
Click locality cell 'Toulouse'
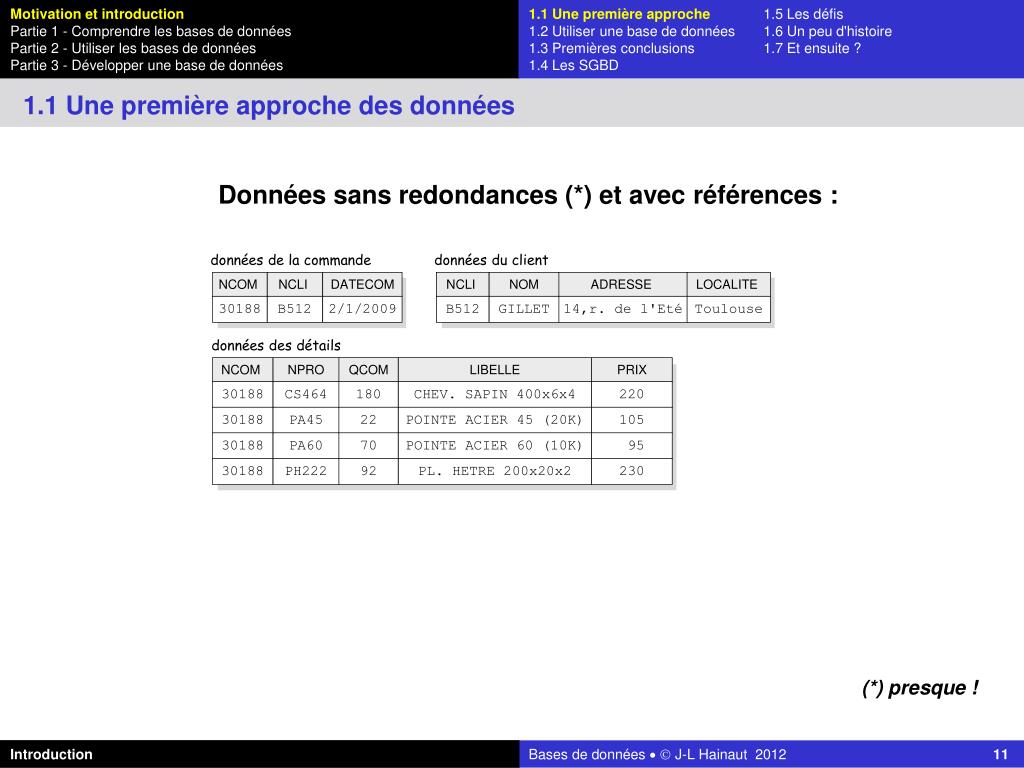(x=728, y=309)
